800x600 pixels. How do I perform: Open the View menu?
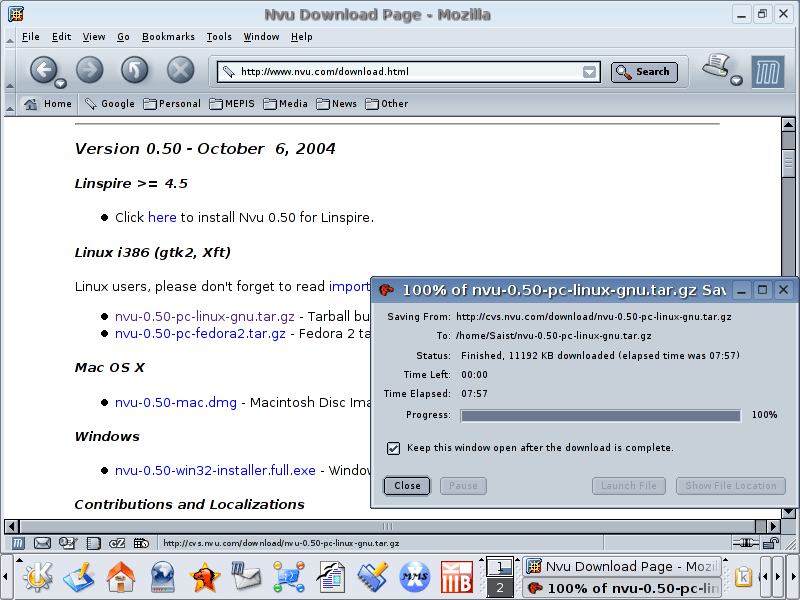[x=94, y=37]
